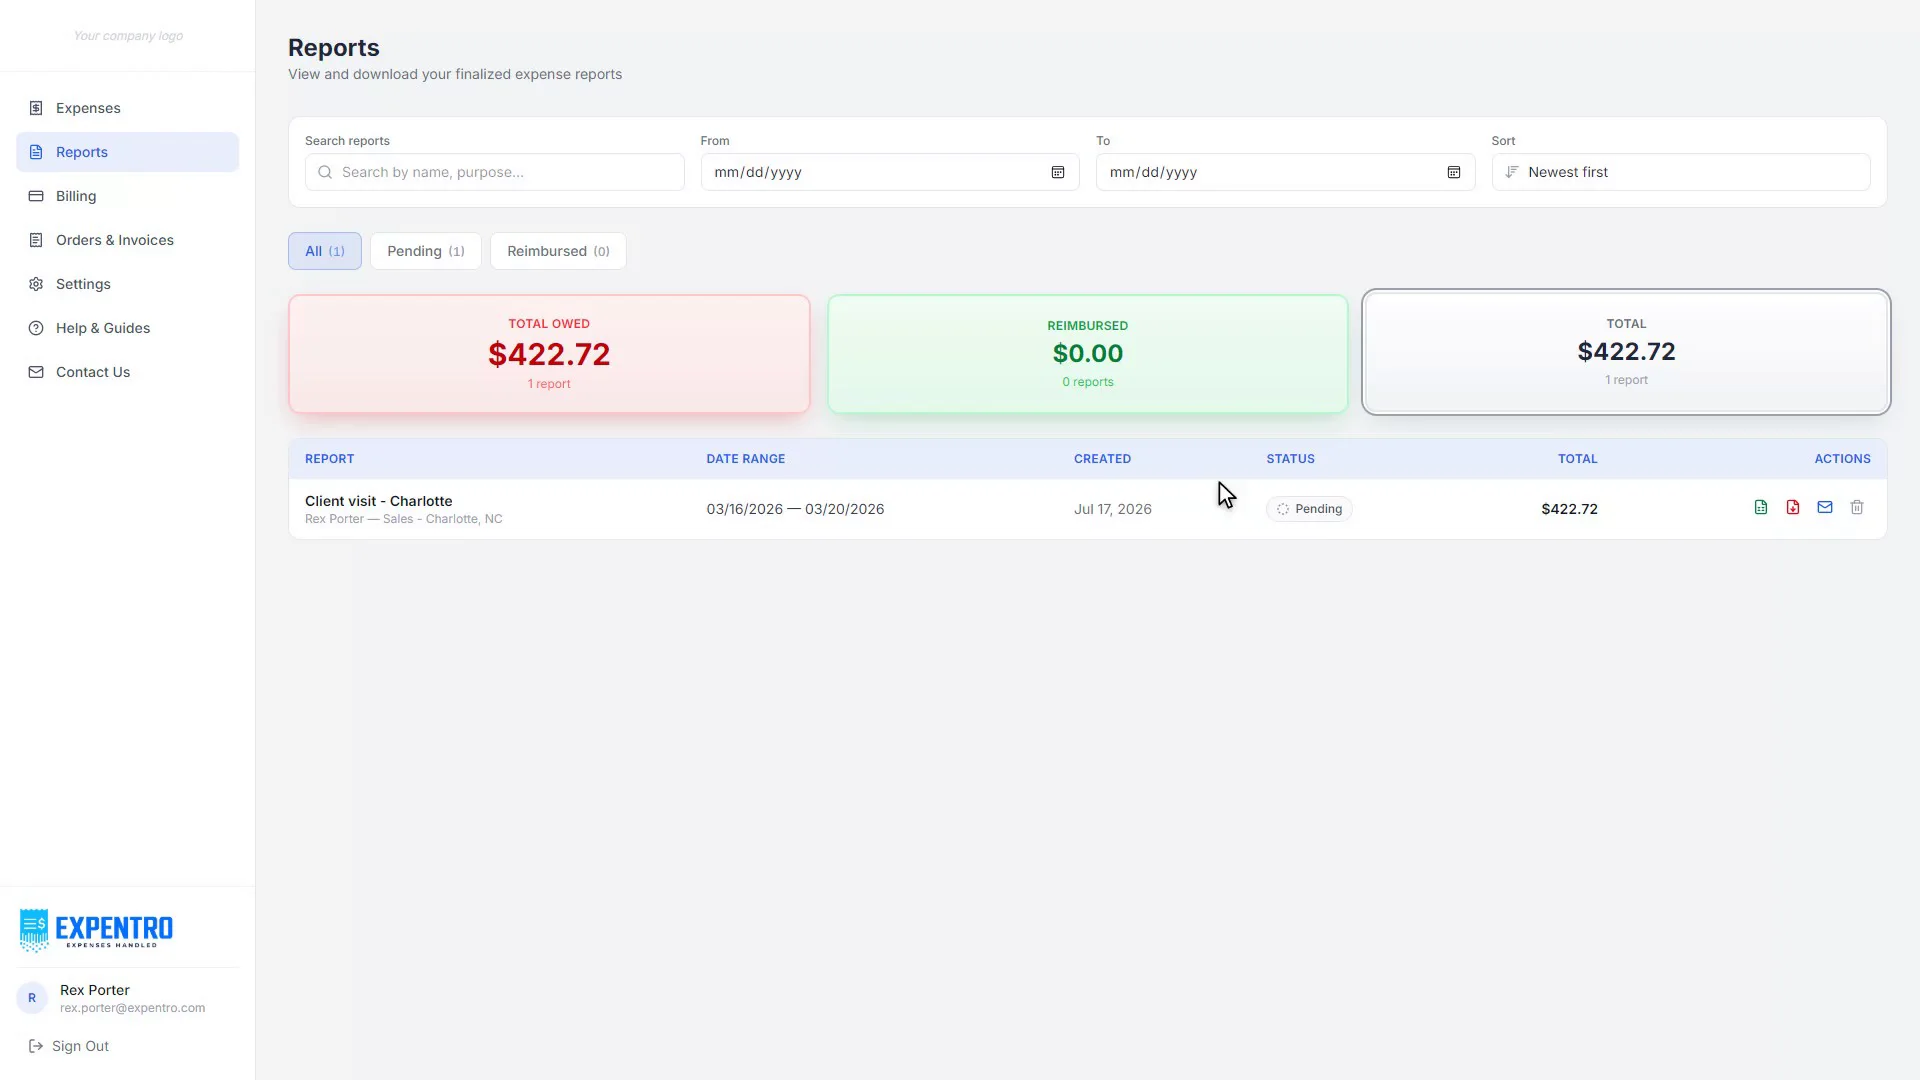The image size is (1920, 1080).
Task: Switch to the Reimbursed tab
Action: pos(558,251)
